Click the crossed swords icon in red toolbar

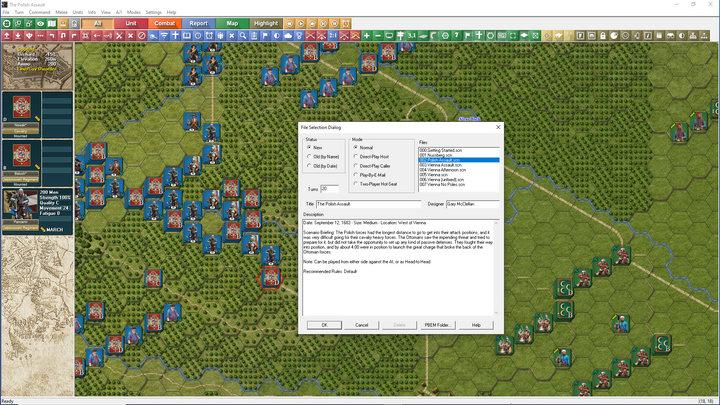[x=119, y=35]
